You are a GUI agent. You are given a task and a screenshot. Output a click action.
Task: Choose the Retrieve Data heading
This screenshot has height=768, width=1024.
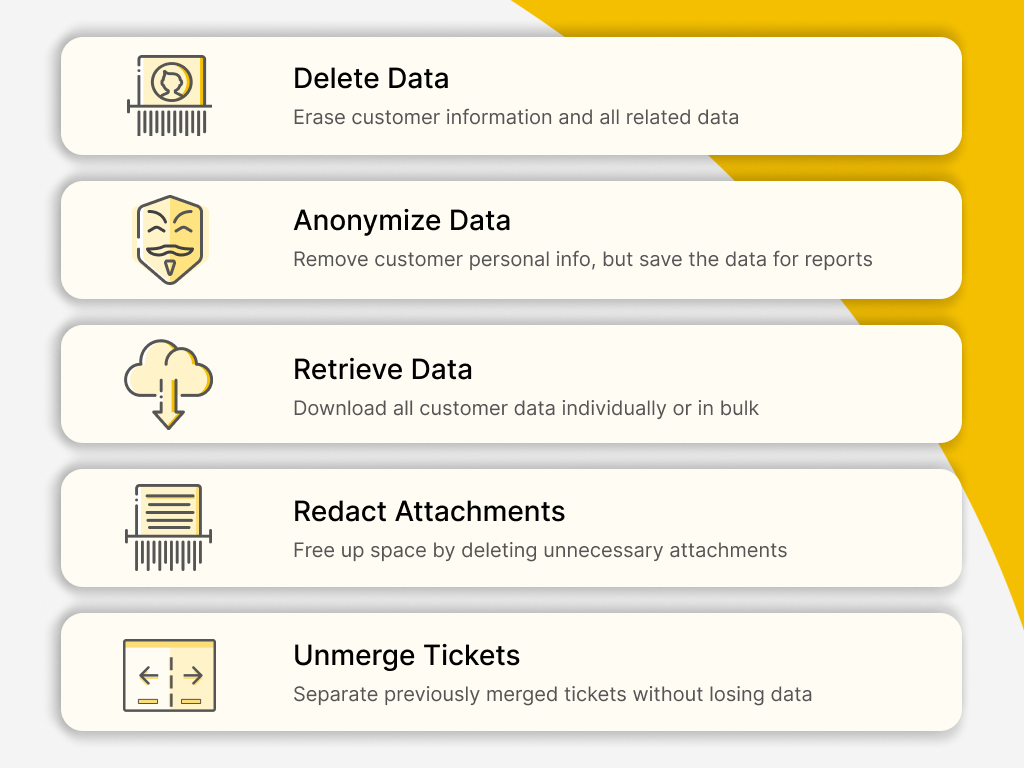pyautogui.click(x=382, y=369)
